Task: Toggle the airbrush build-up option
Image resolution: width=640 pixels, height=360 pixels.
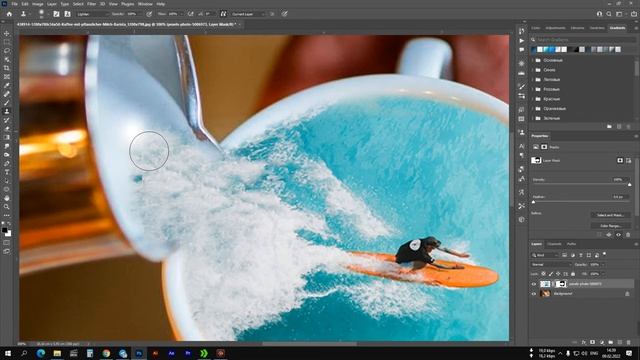Action: pos(191,14)
